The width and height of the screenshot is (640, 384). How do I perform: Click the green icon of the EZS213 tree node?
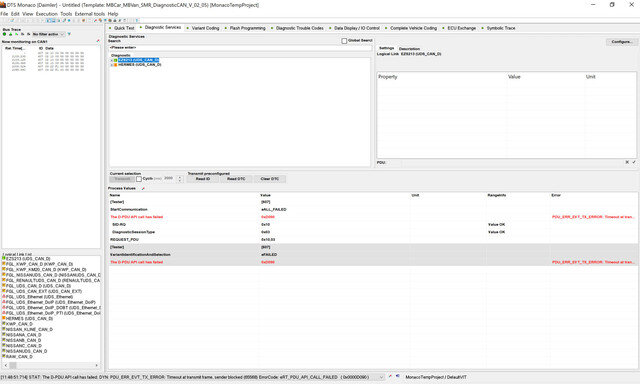[x=116, y=60]
